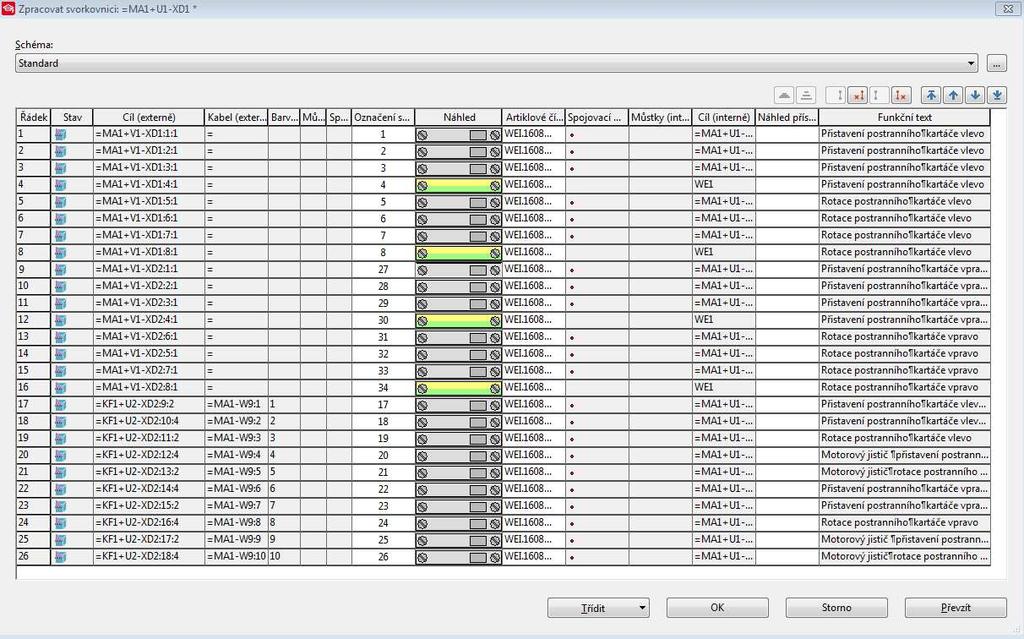Click the Cíl (externě) column header

click(149, 118)
